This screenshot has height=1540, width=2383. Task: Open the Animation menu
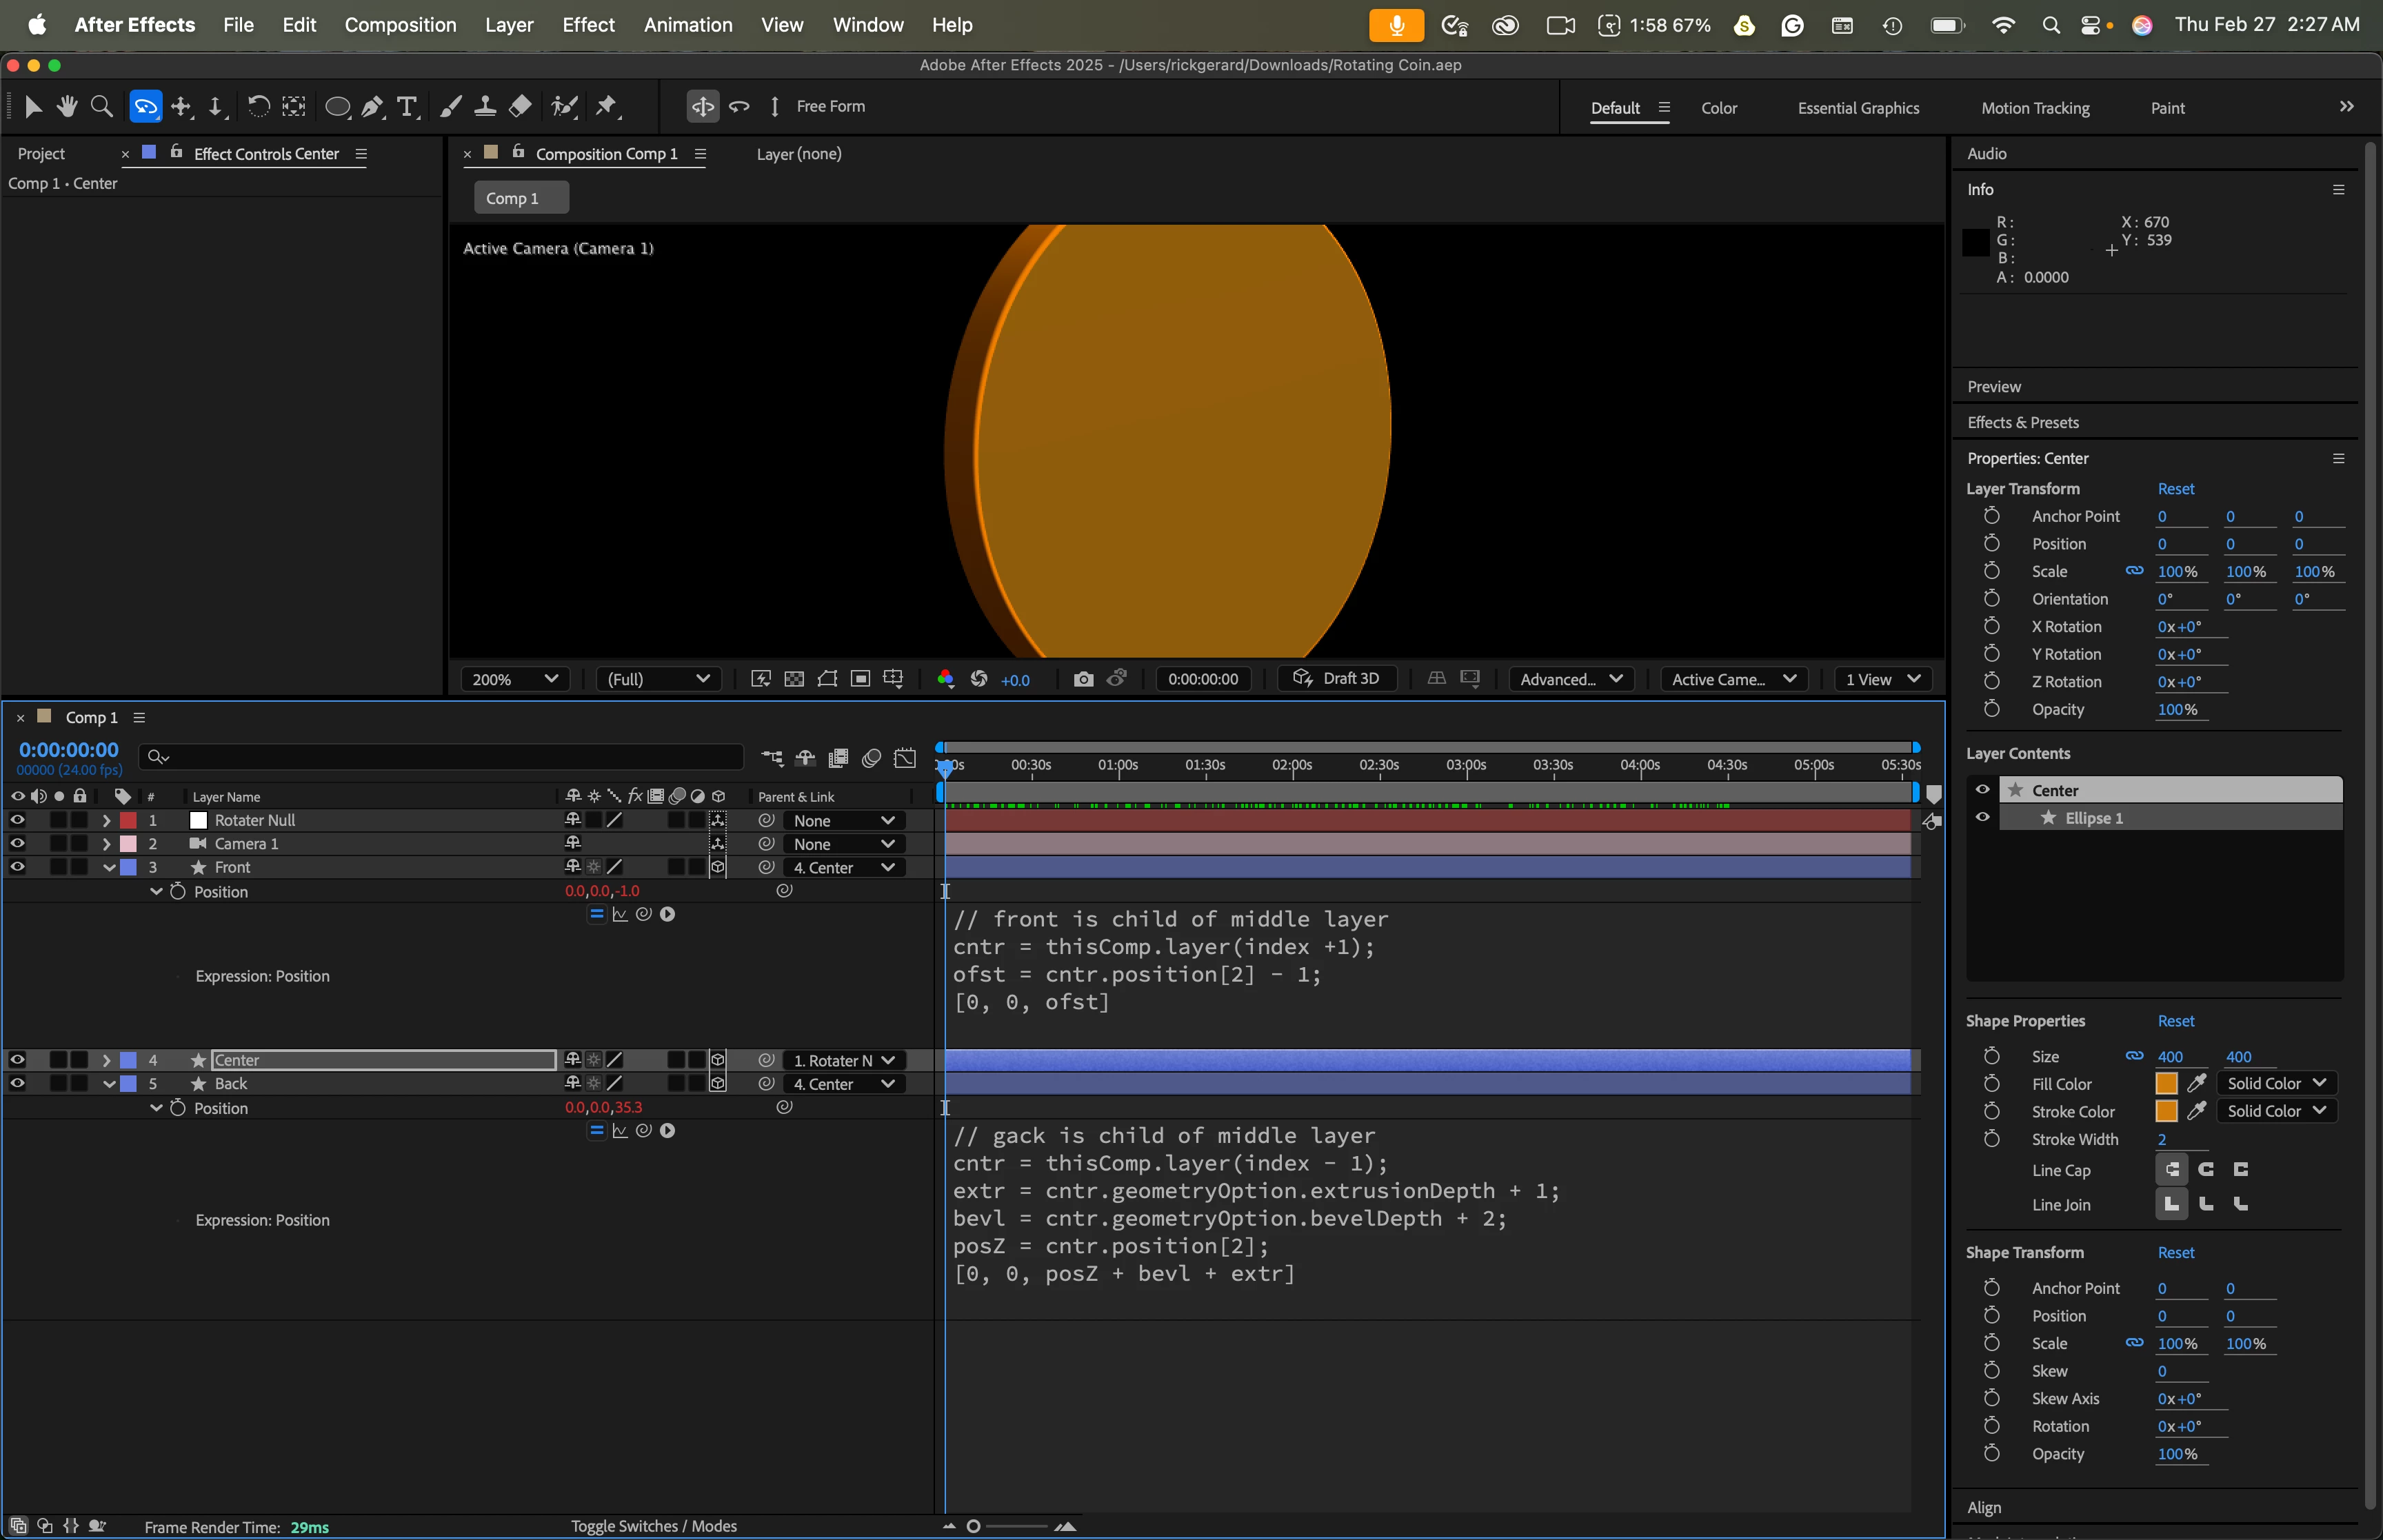[x=687, y=25]
